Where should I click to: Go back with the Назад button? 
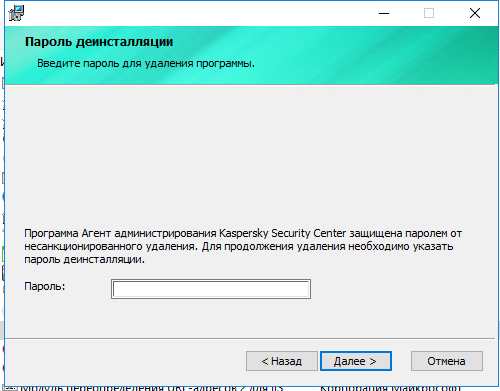pyautogui.click(x=282, y=361)
